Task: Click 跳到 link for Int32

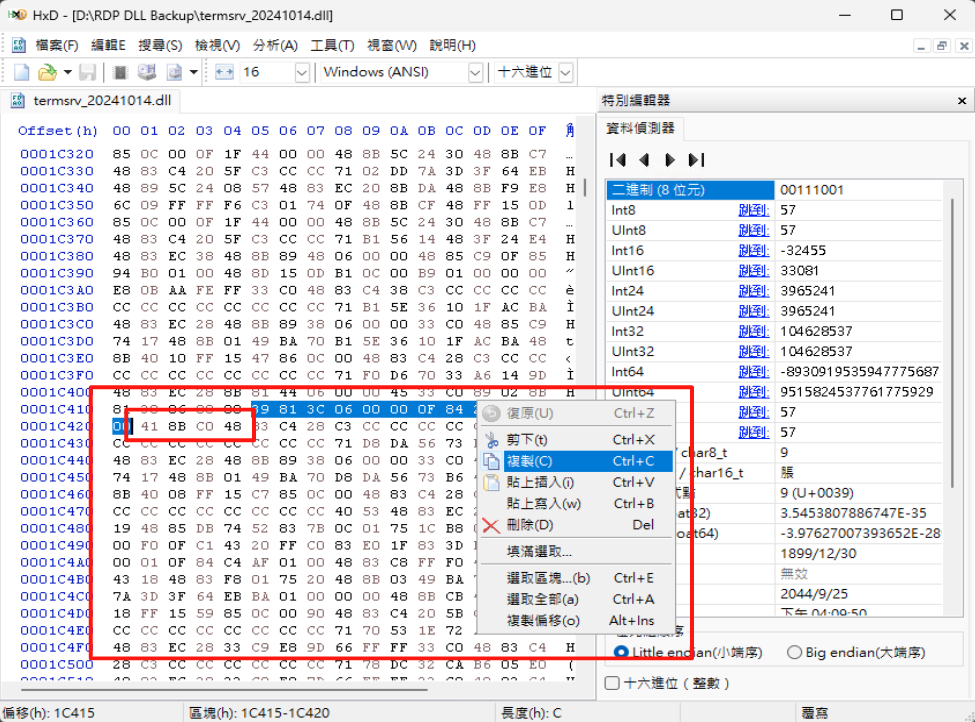Action: (753, 331)
